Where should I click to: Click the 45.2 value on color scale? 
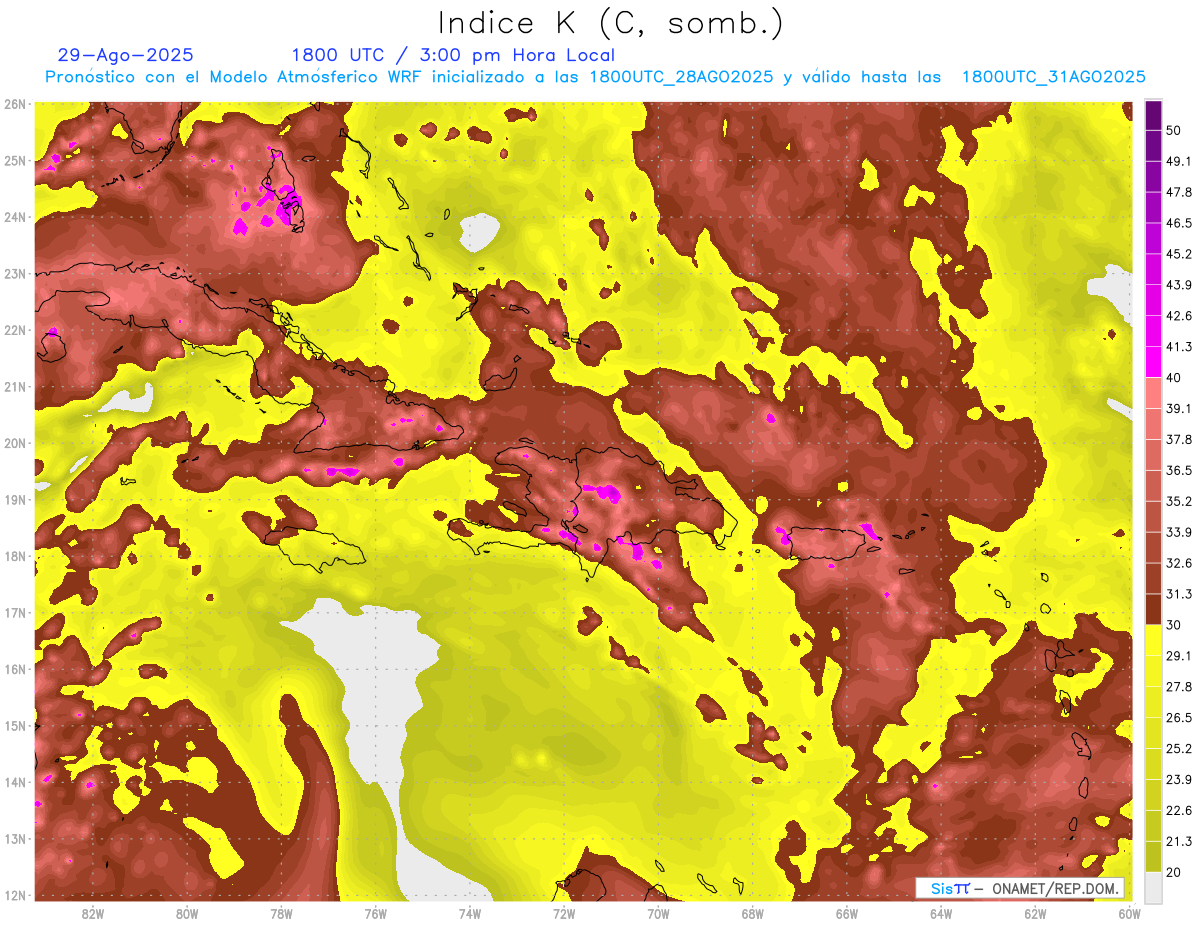[x=1178, y=254]
